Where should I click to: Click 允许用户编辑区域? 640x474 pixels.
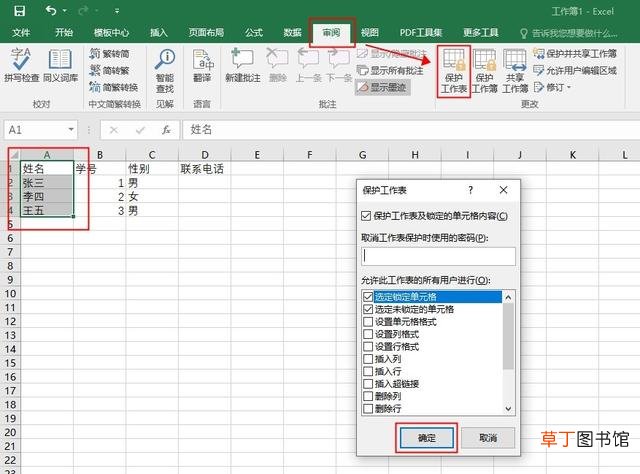[575, 71]
